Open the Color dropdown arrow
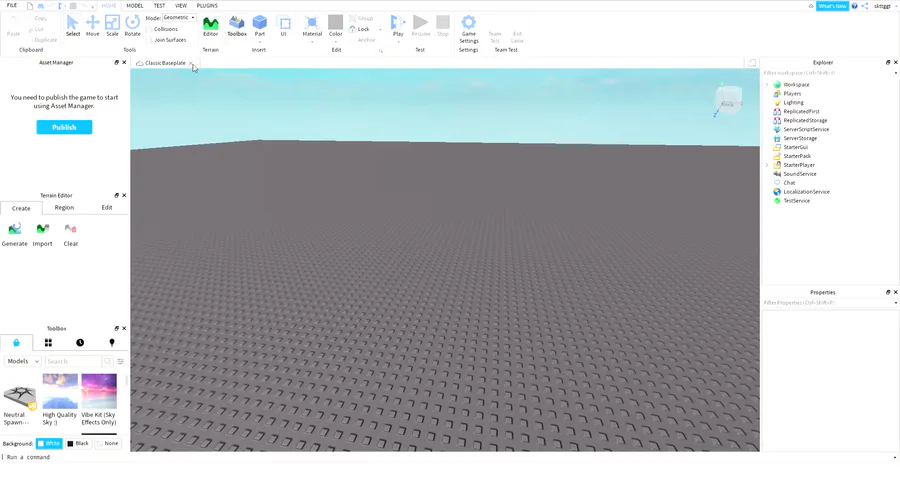The height and width of the screenshot is (478, 900). coord(336,41)
